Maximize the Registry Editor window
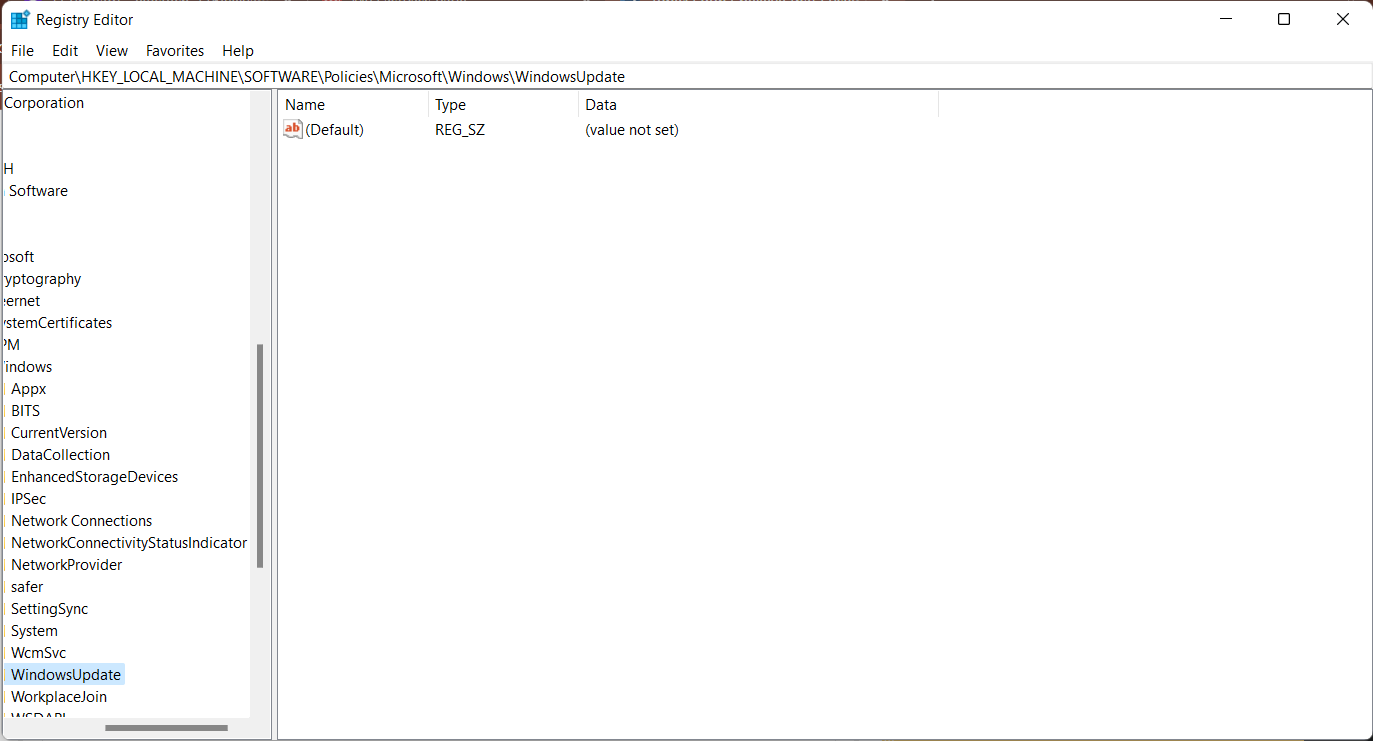This screenshot has width=1373, height=741. (x=1284, y=19)
